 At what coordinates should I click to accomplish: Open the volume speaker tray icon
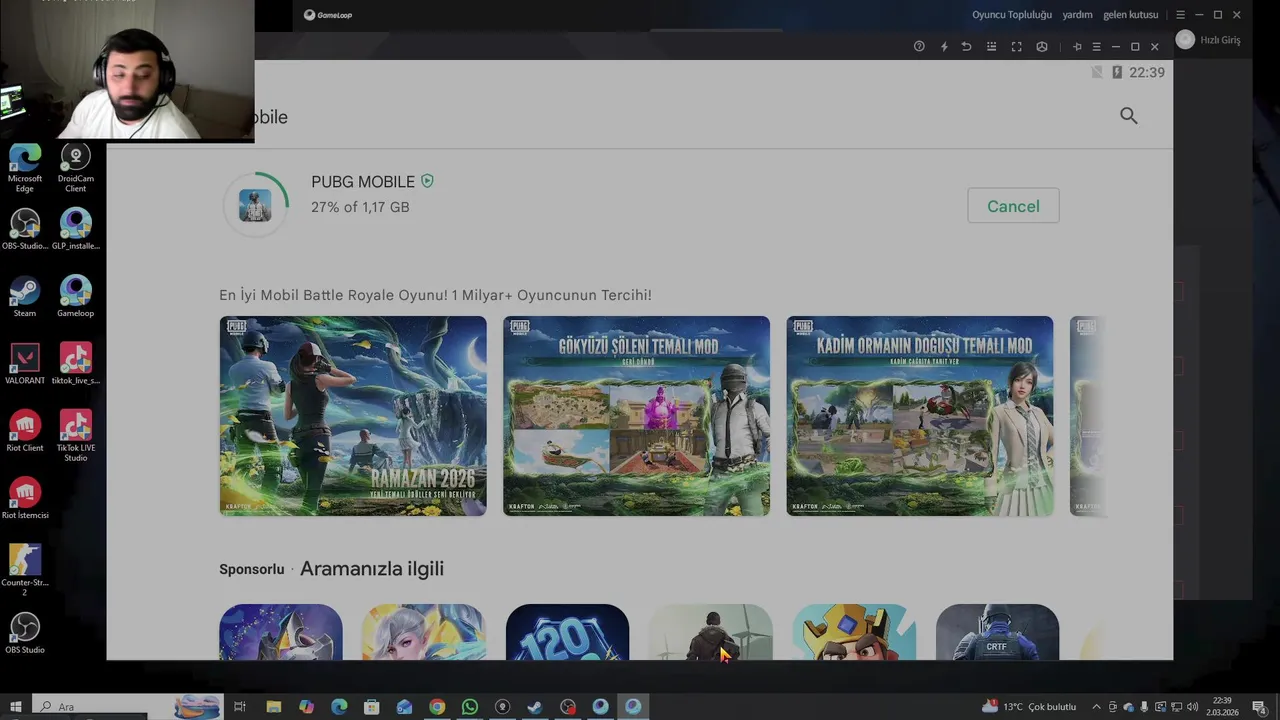pyautogui.click(x=1192, y=707)
